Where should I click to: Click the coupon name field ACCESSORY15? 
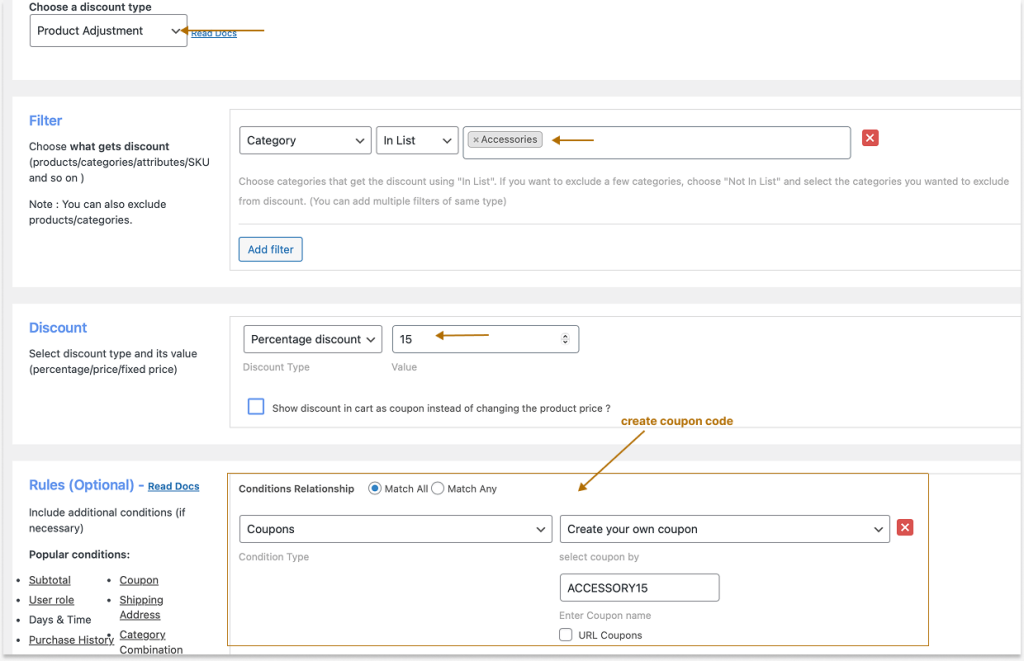point(639,588)
